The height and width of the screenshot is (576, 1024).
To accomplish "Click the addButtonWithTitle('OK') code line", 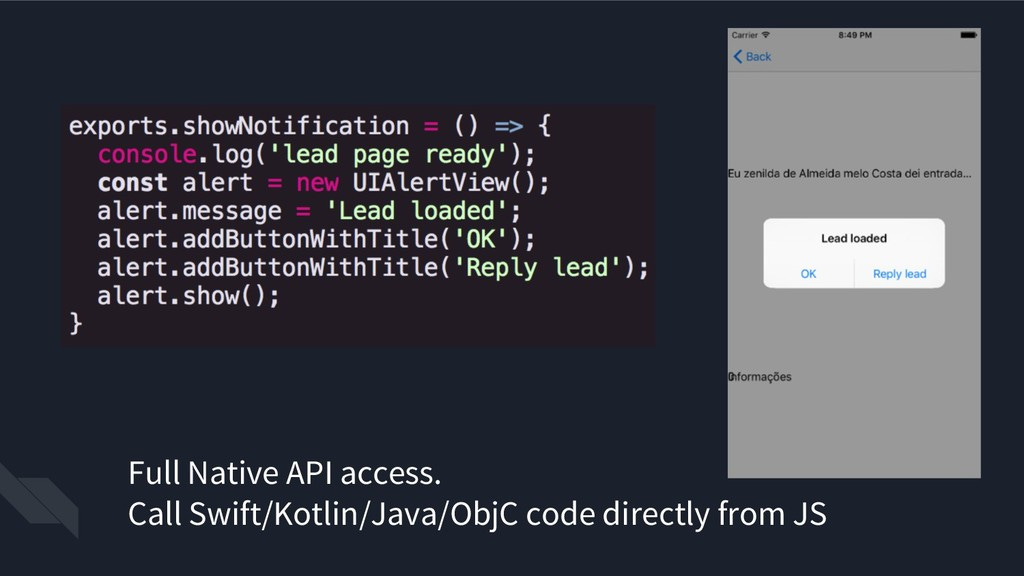I will point(316,239).
